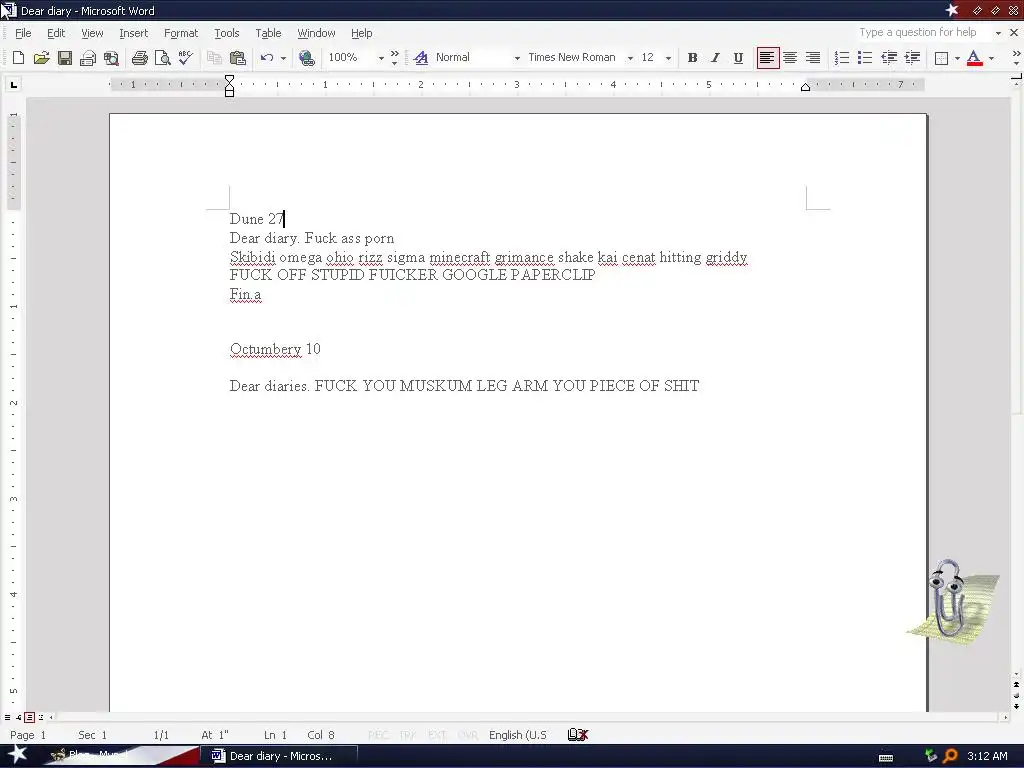Set paragraph to Align Right
The height and width of the screenshot is (768, 1024).
[x=812, y=58]
